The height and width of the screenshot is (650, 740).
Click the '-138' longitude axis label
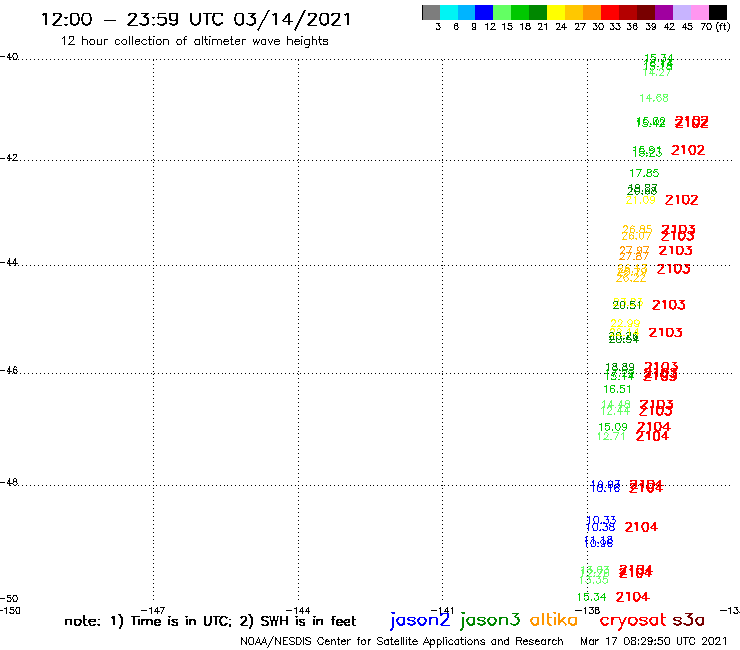point(587,610)
